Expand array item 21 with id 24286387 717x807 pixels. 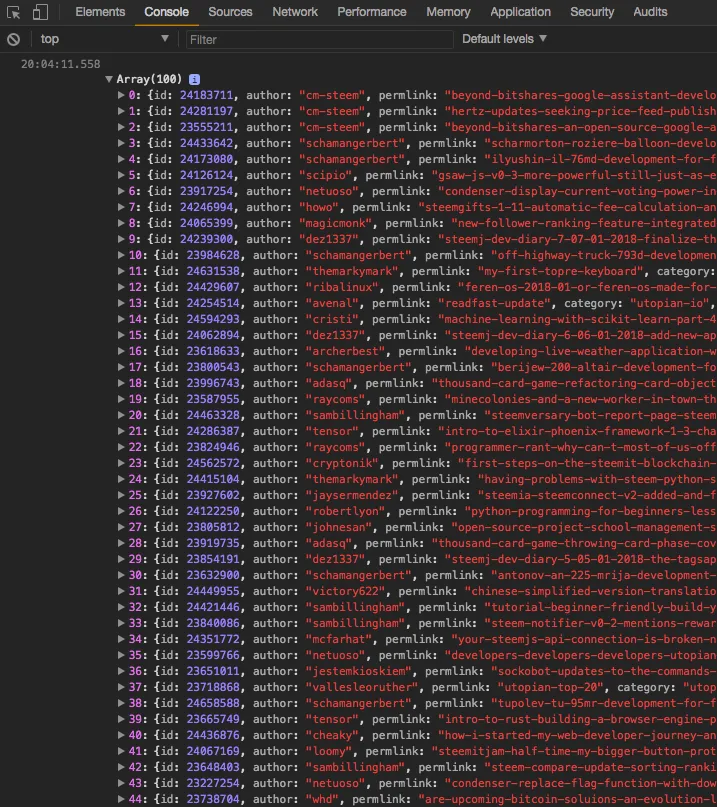121,431
